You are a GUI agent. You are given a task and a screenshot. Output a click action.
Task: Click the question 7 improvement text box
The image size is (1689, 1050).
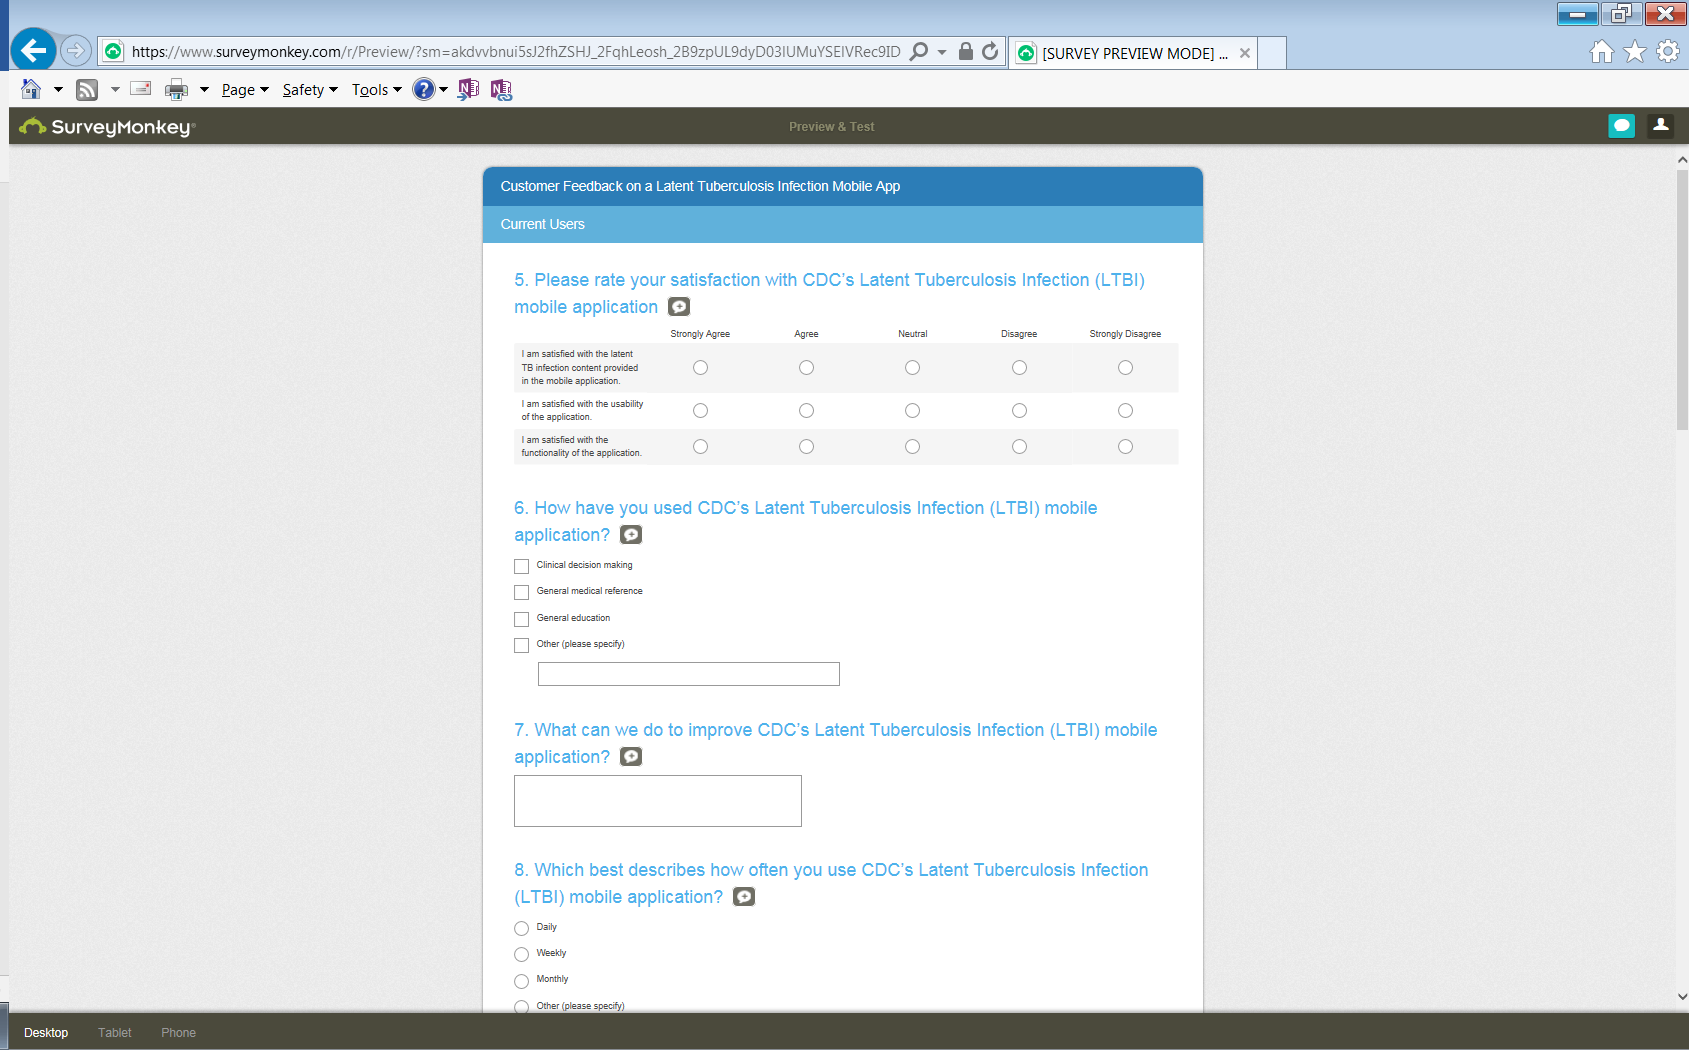pyautogui.click(x=658, y=801)
